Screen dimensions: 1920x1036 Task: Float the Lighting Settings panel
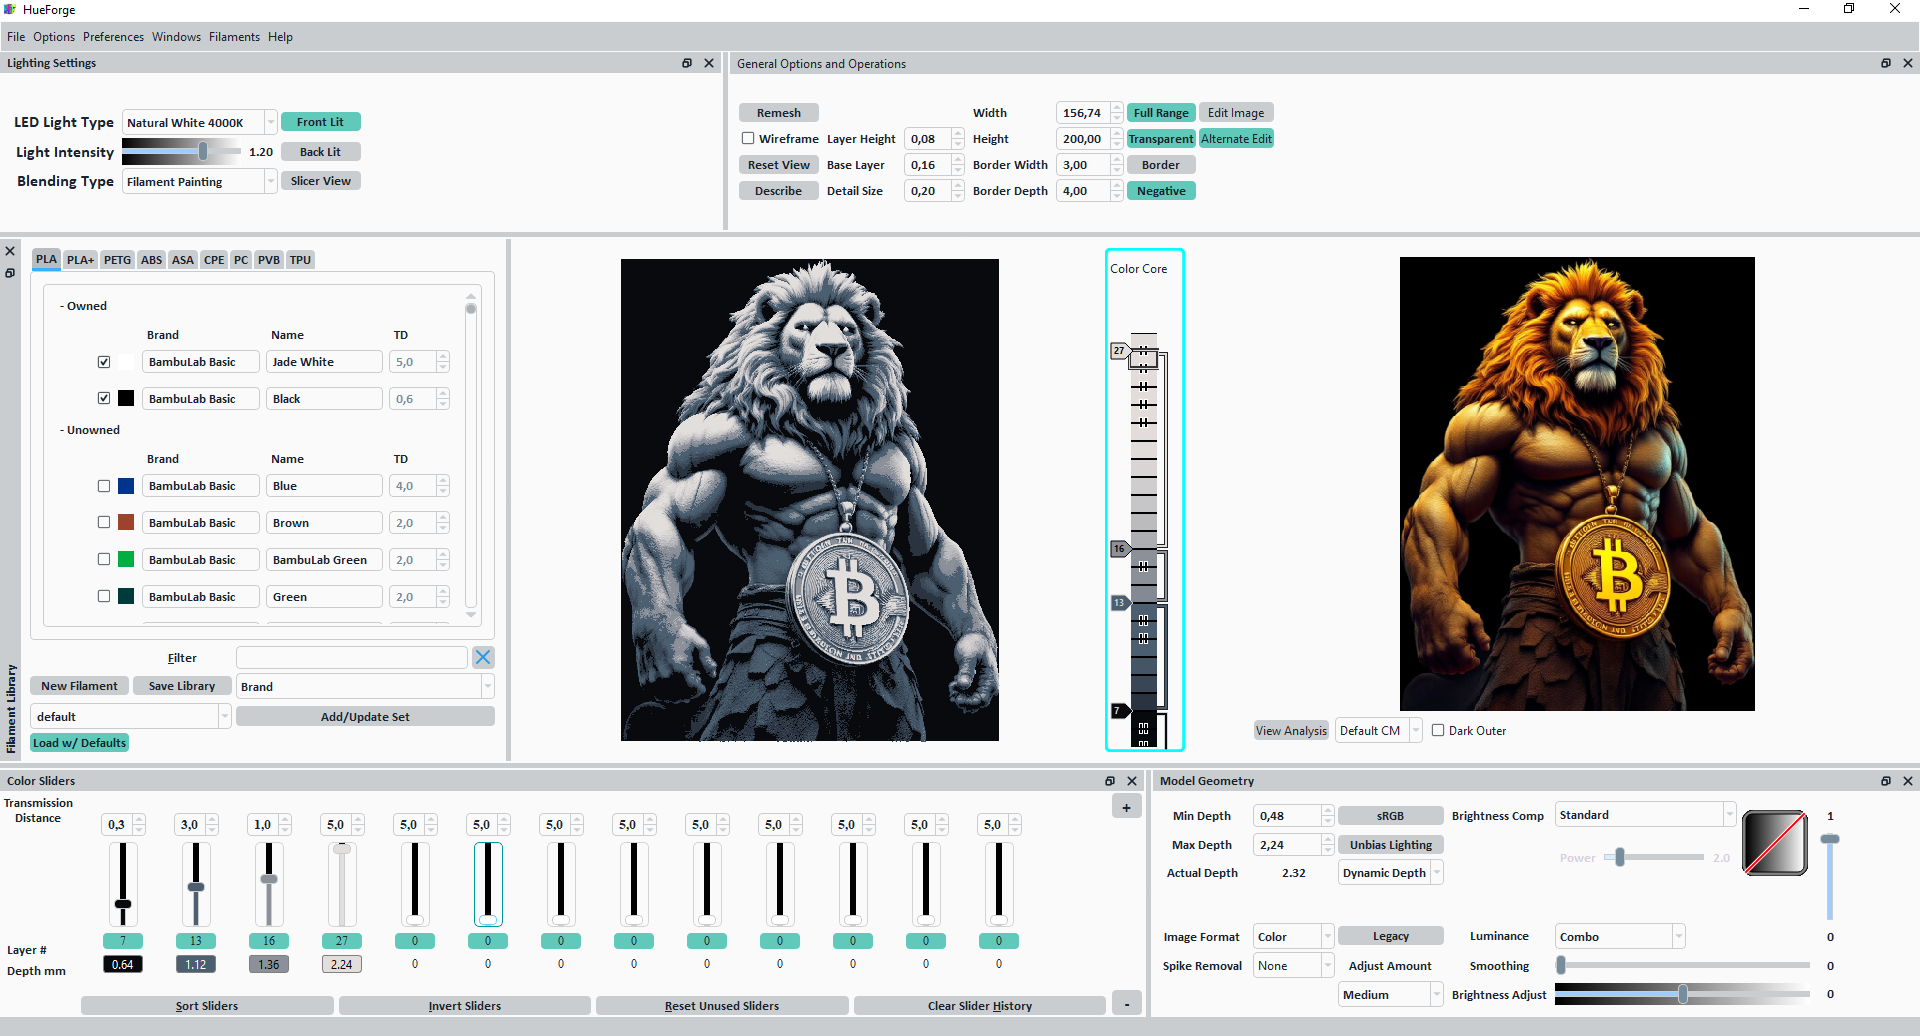pos(687,63)
